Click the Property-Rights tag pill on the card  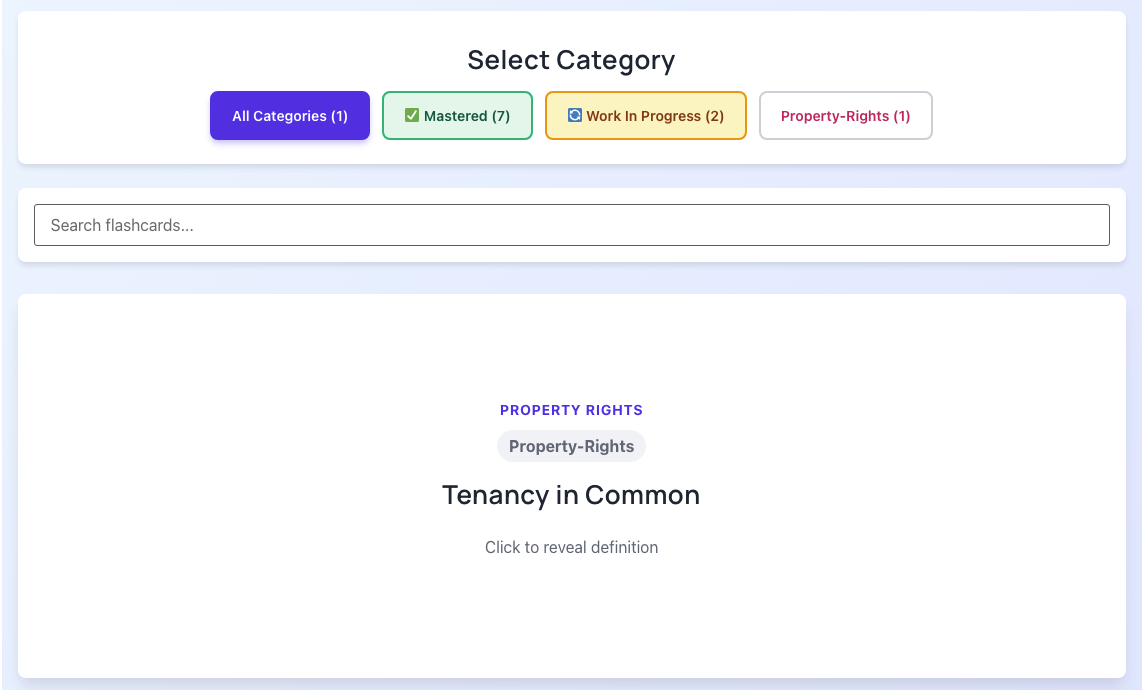pos(571,446)
